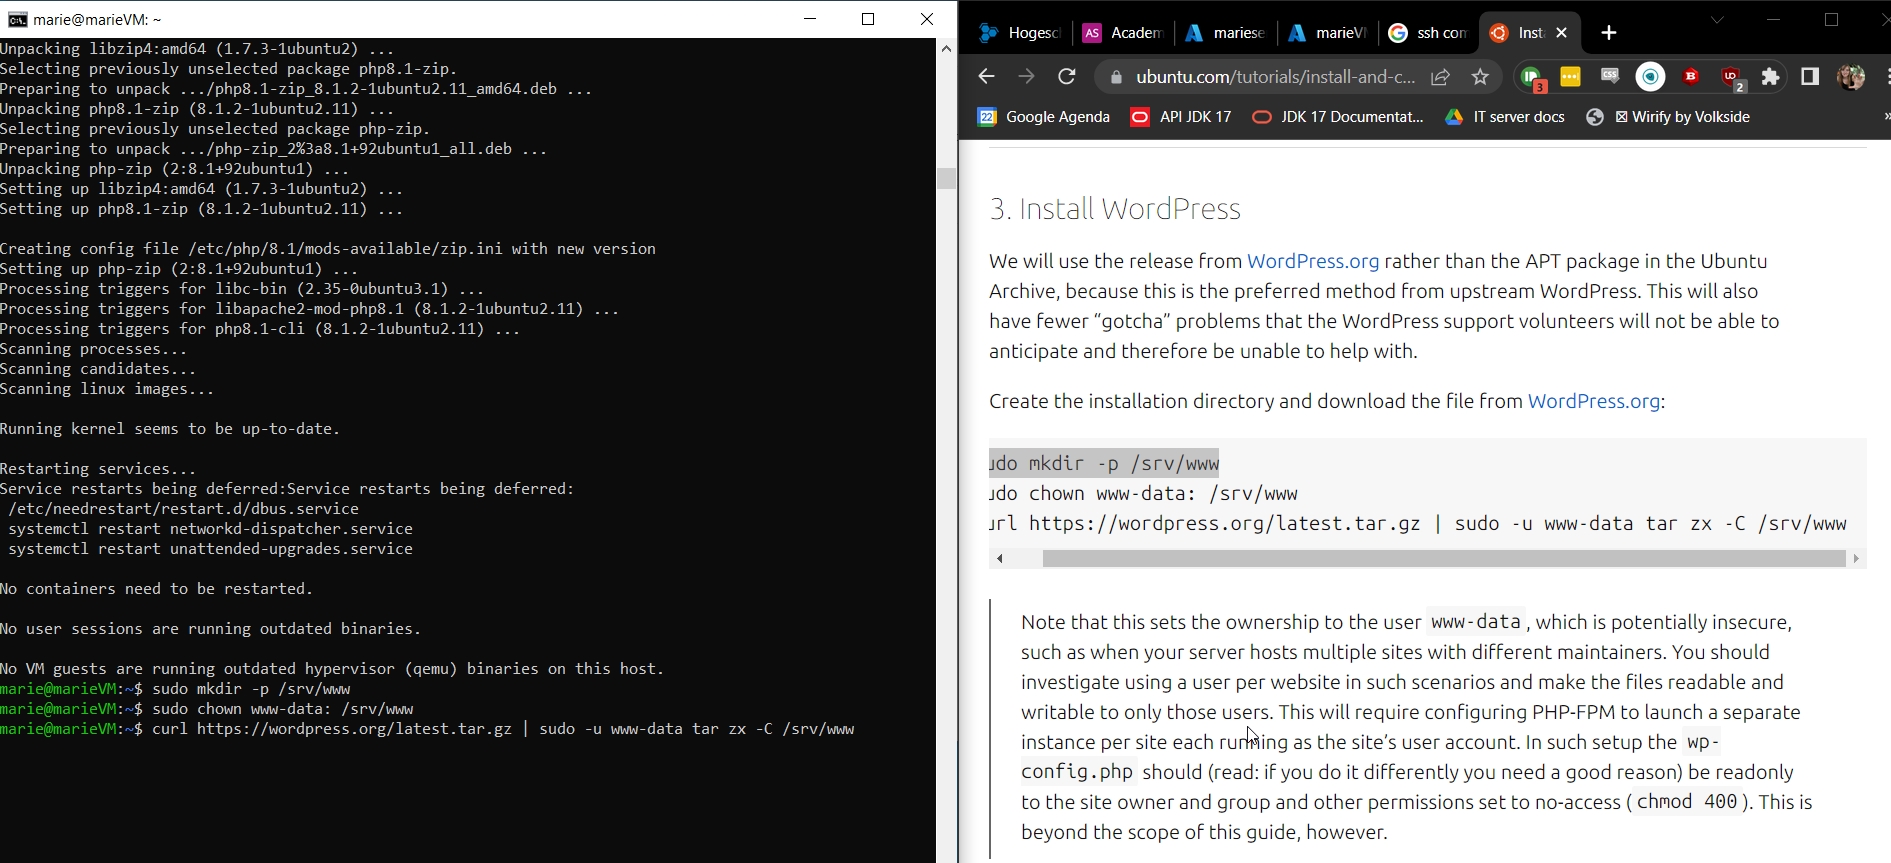The image size is (1891, 863).
Task: Open the Google Agenda bookmark
Action: pos(1043,117)
